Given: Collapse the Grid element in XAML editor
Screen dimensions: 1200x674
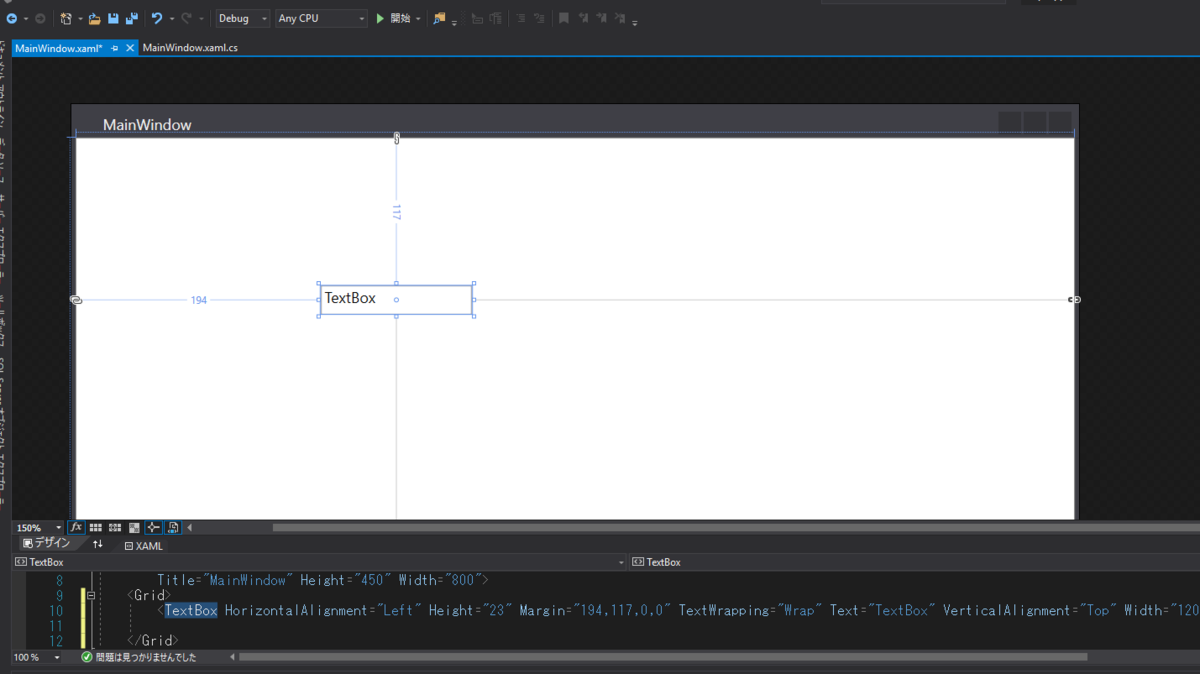Looking at the screenshot, I should point(90,595).
